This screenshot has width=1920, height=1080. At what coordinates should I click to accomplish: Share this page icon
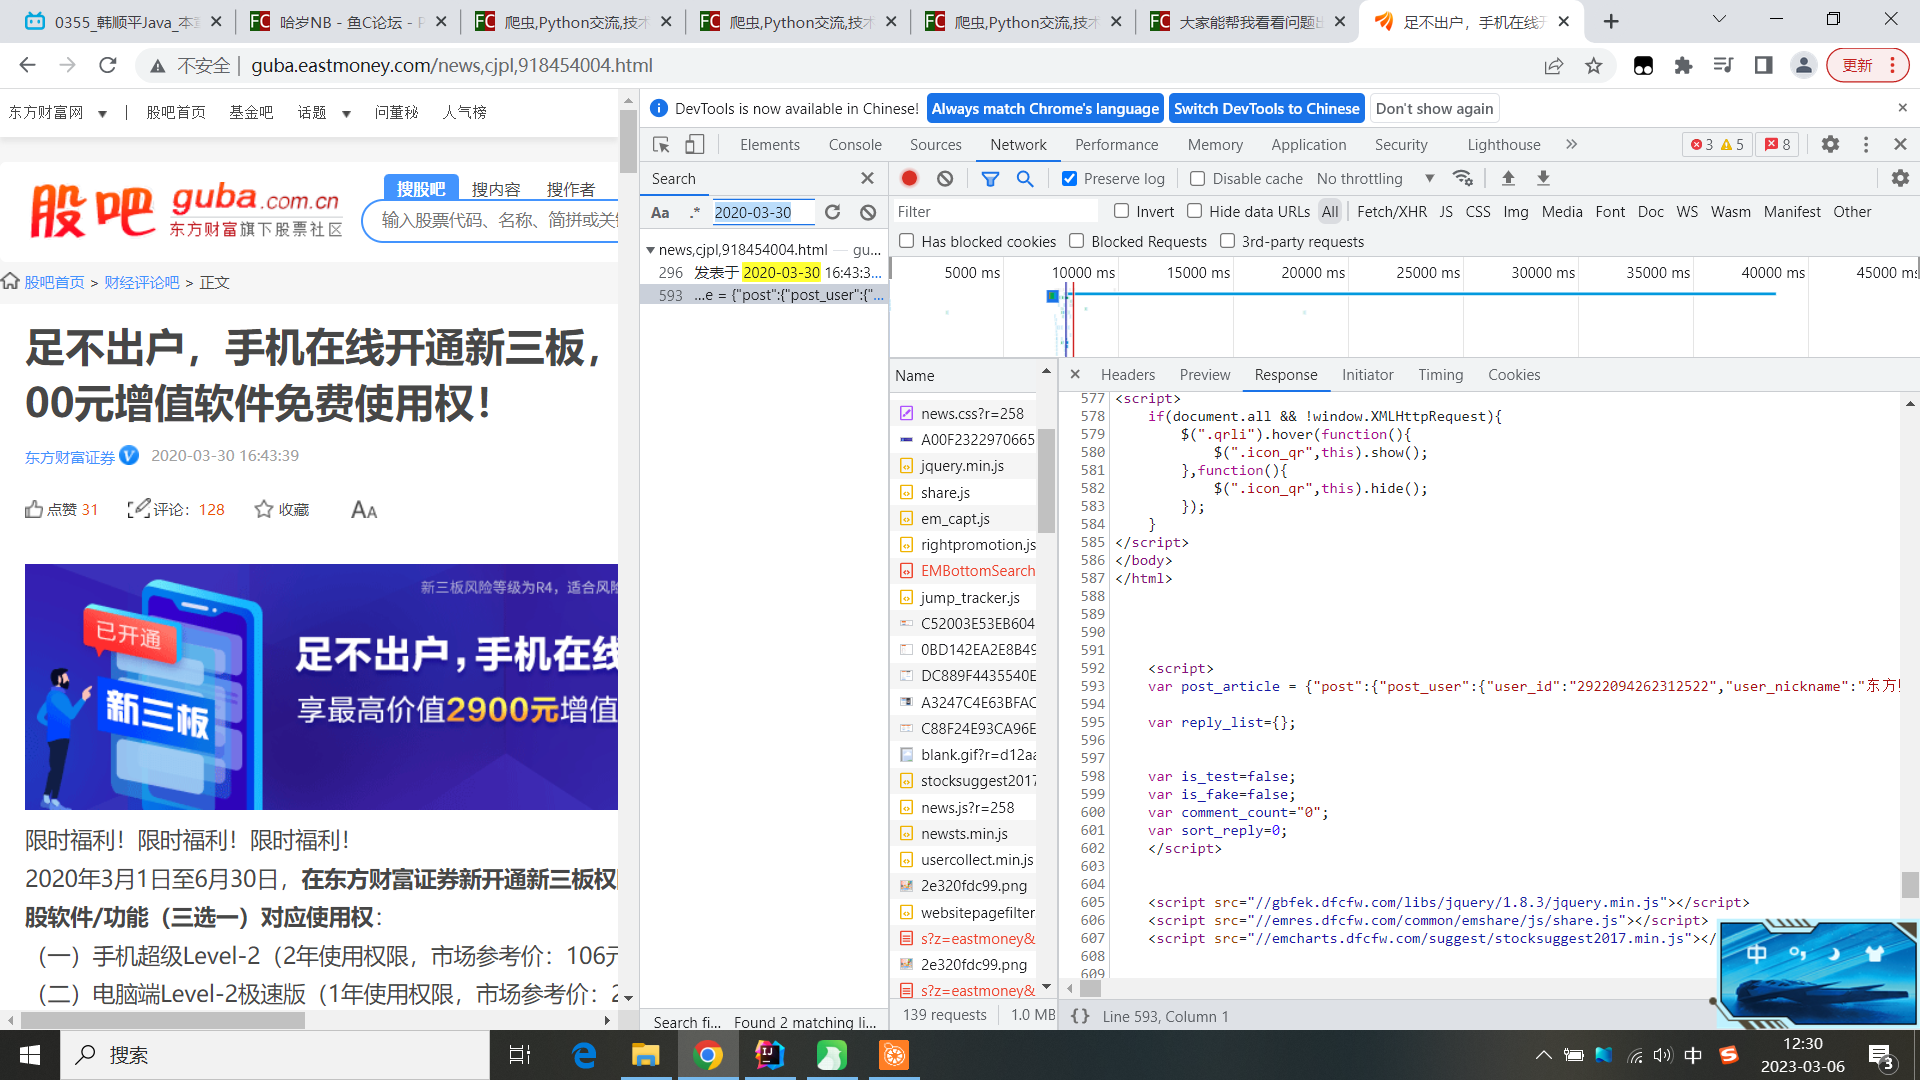click(1554, 65)
